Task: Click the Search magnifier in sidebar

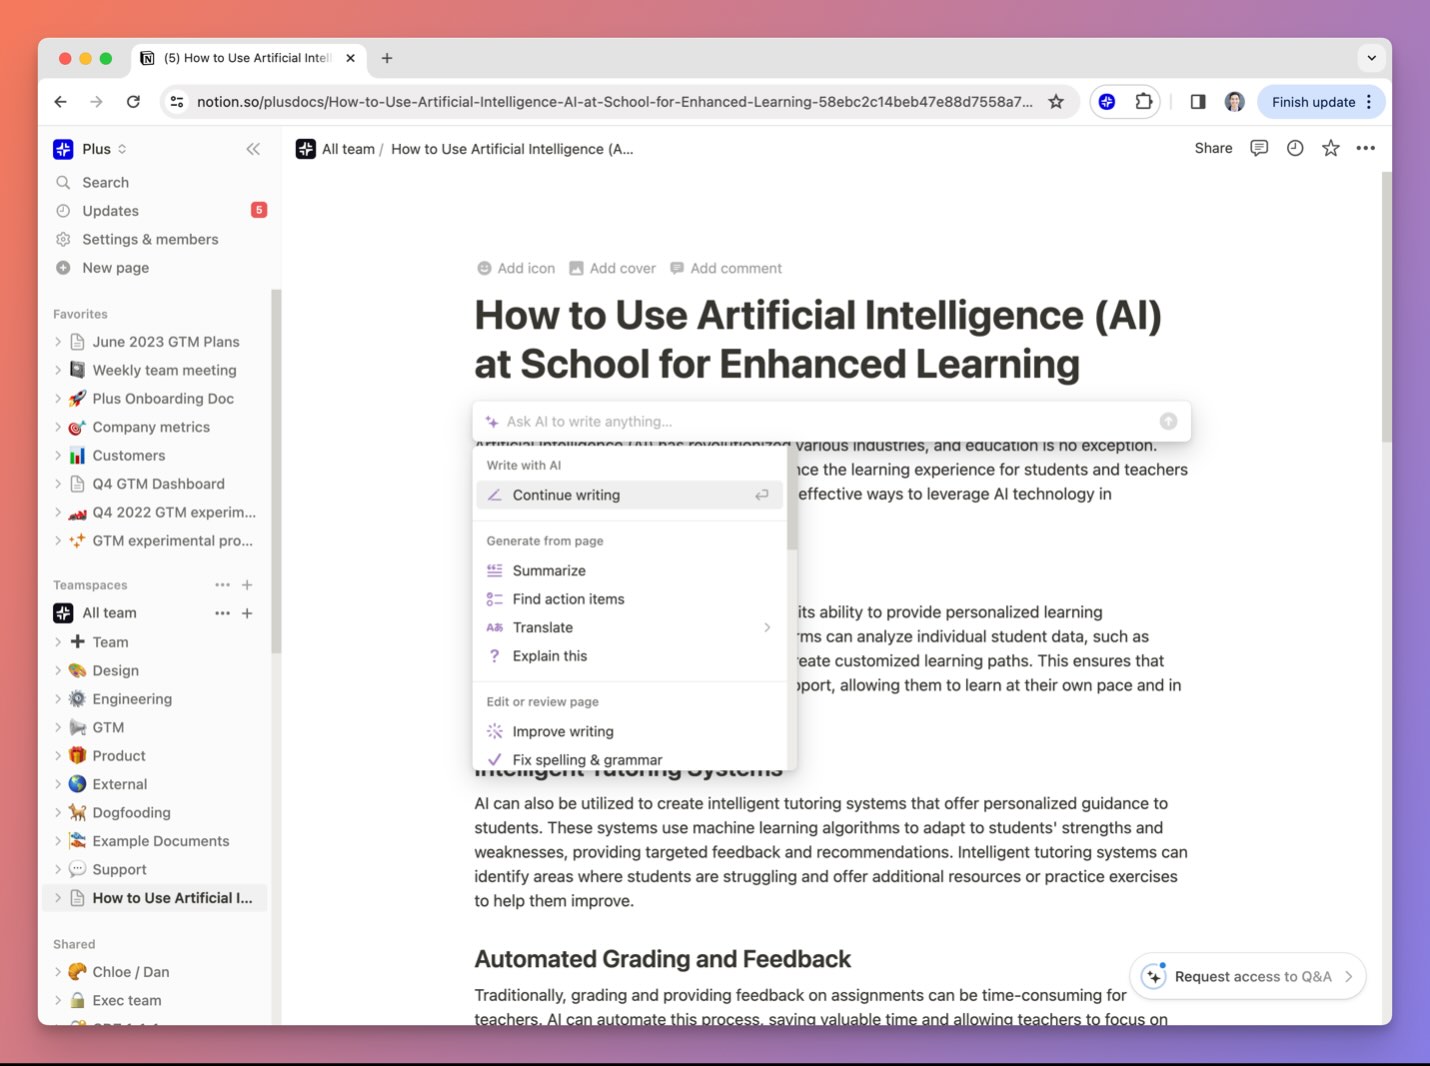Action: (63, 182)
